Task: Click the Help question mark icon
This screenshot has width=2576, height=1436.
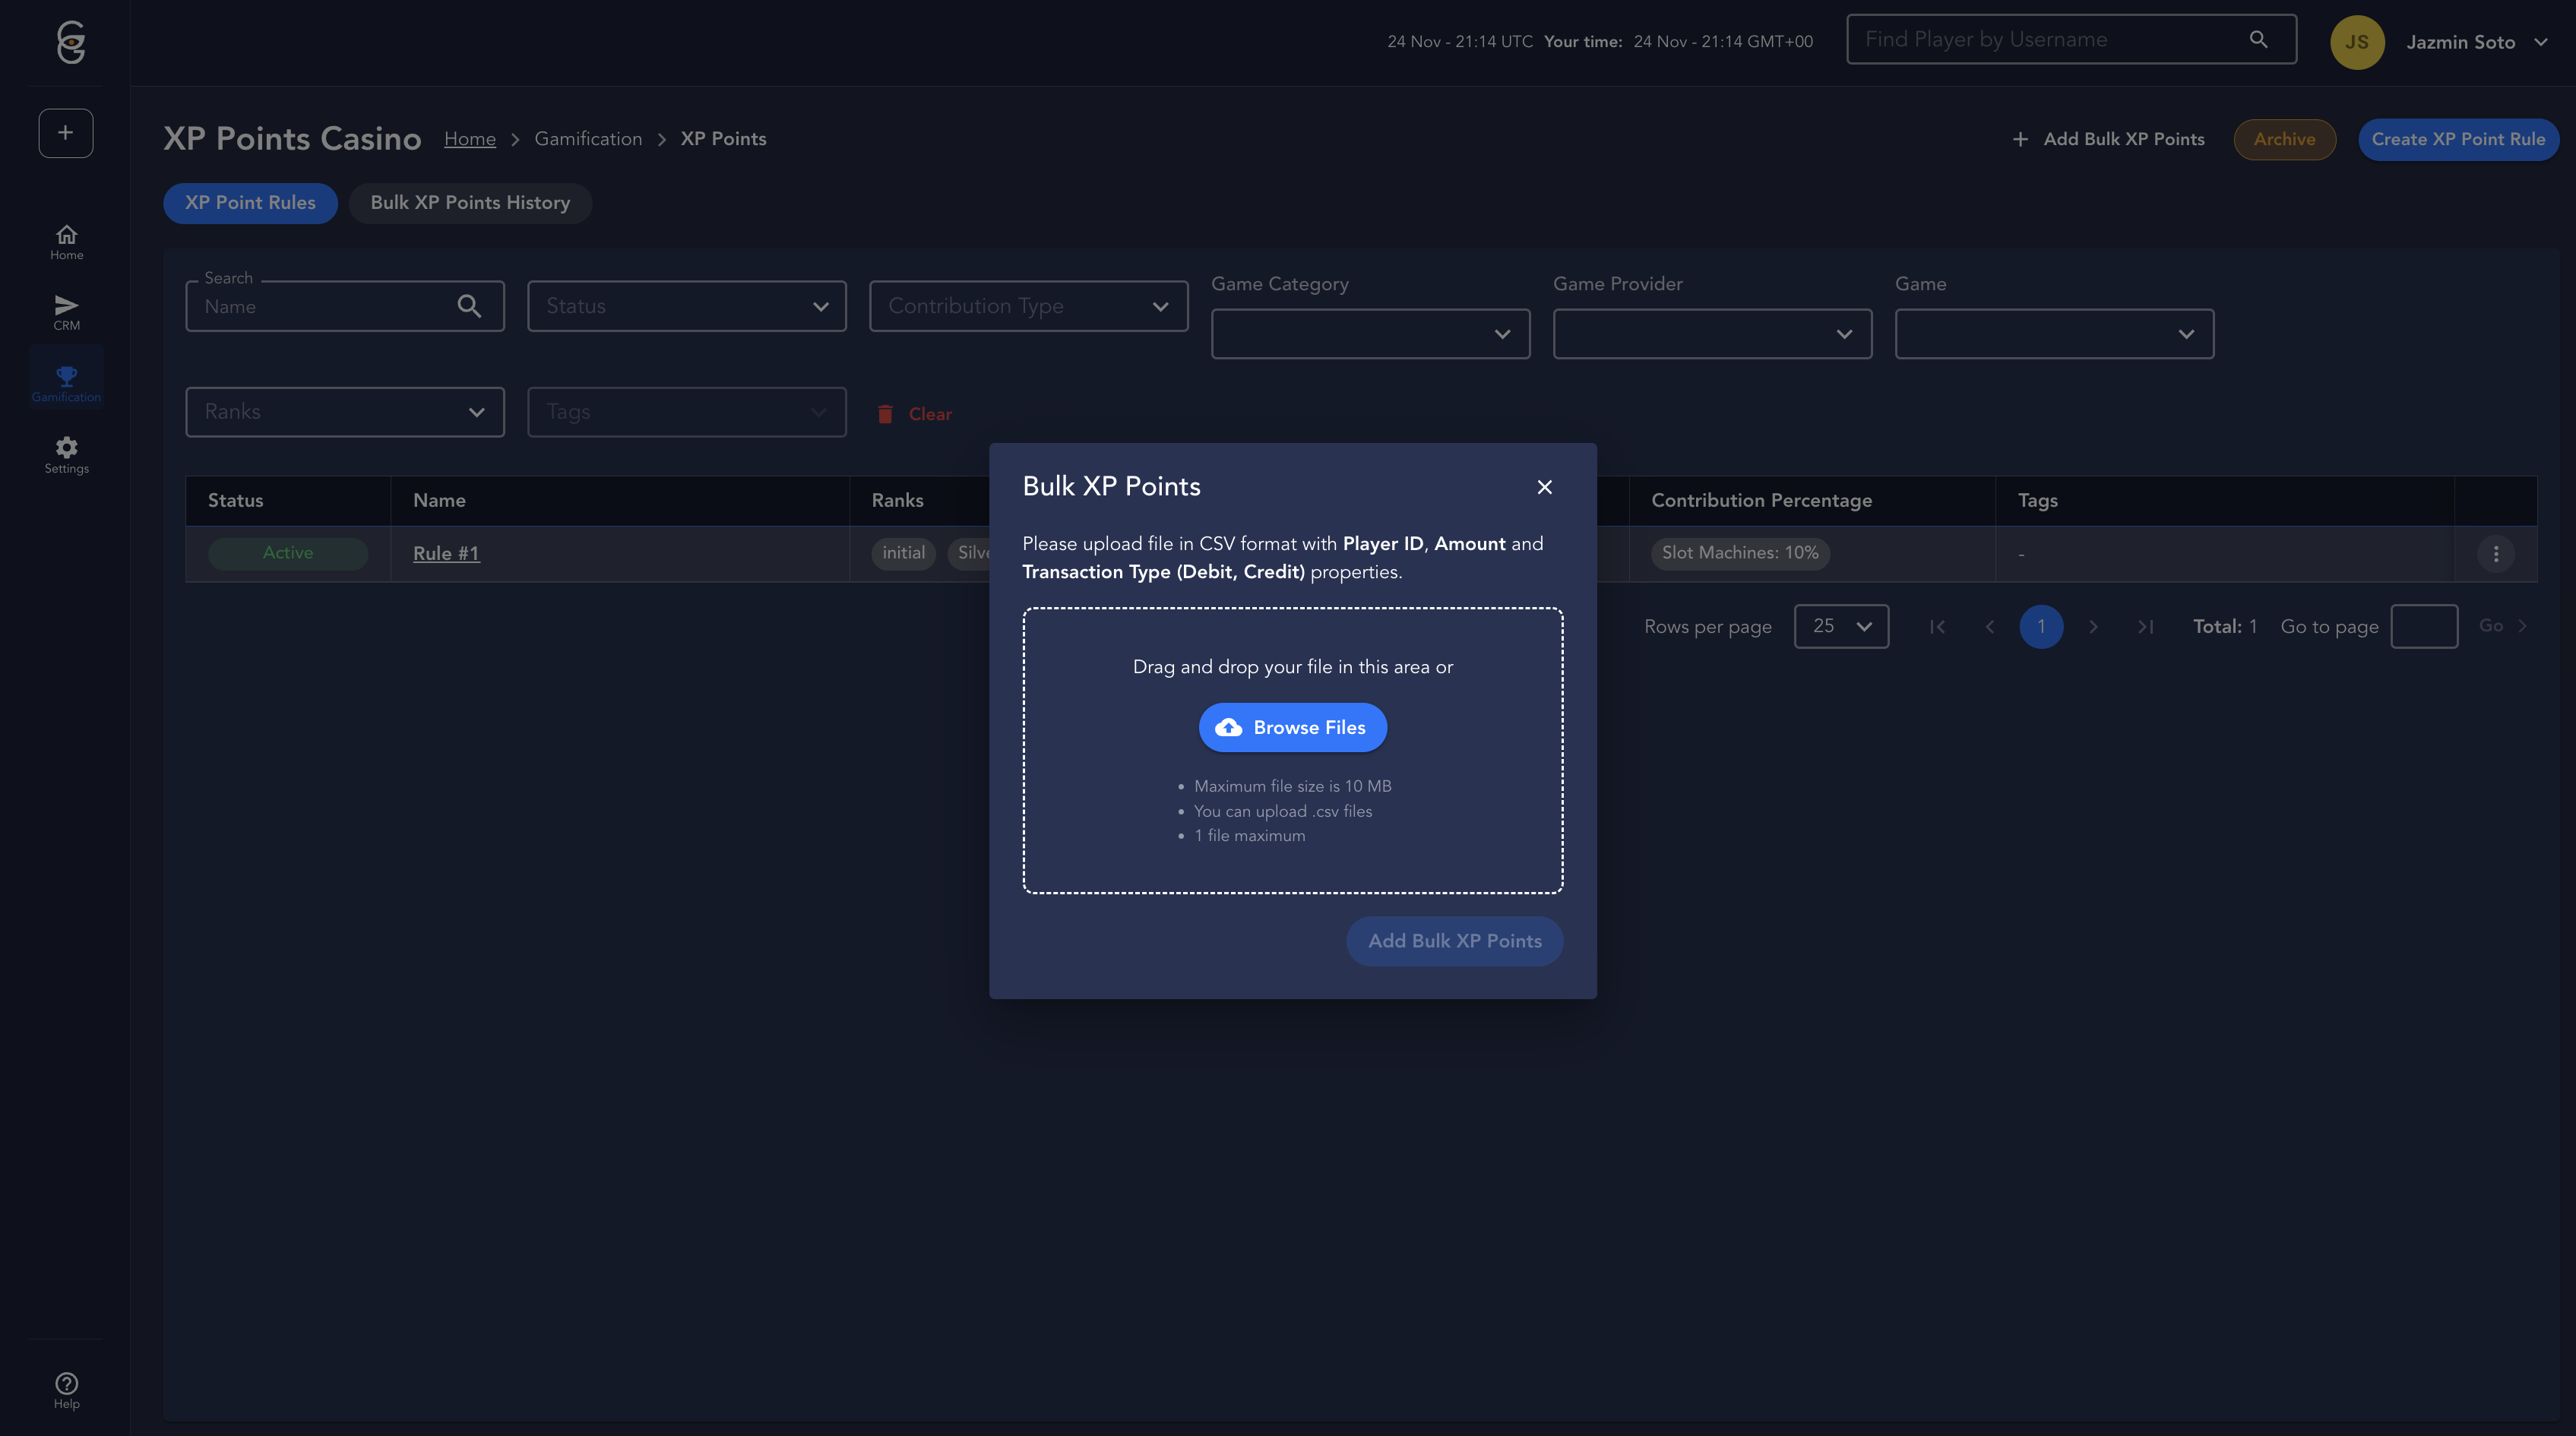Action: (66, 1383)
